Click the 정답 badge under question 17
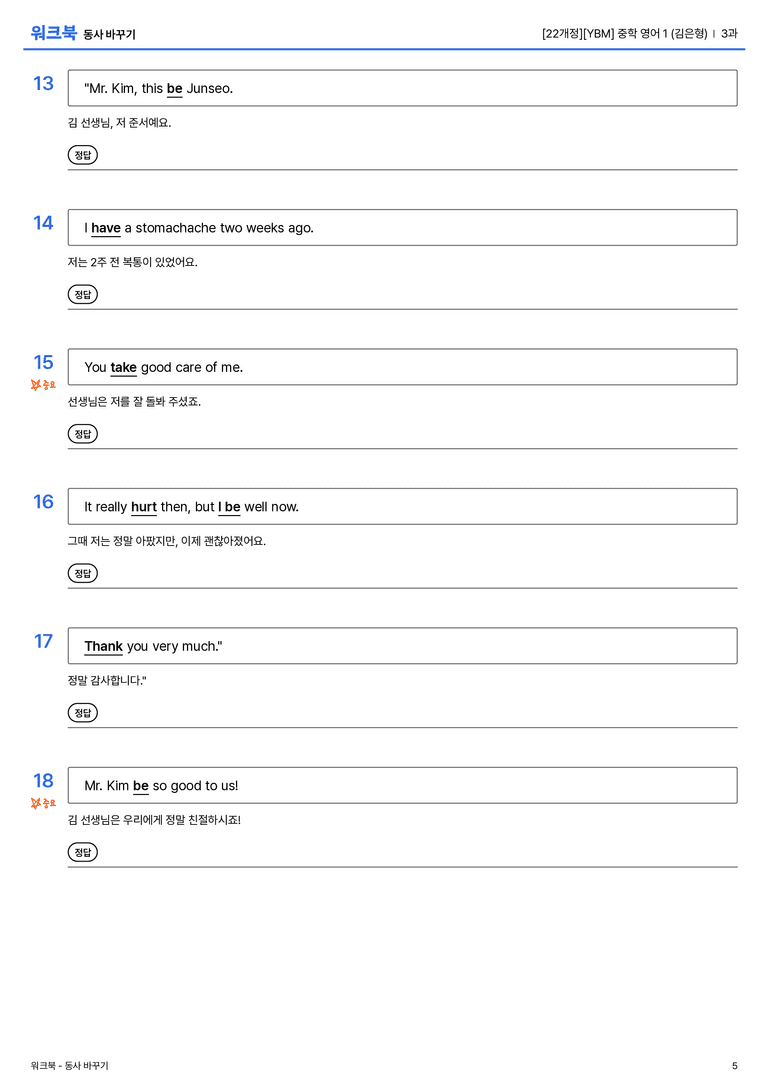 coord(82,713)
